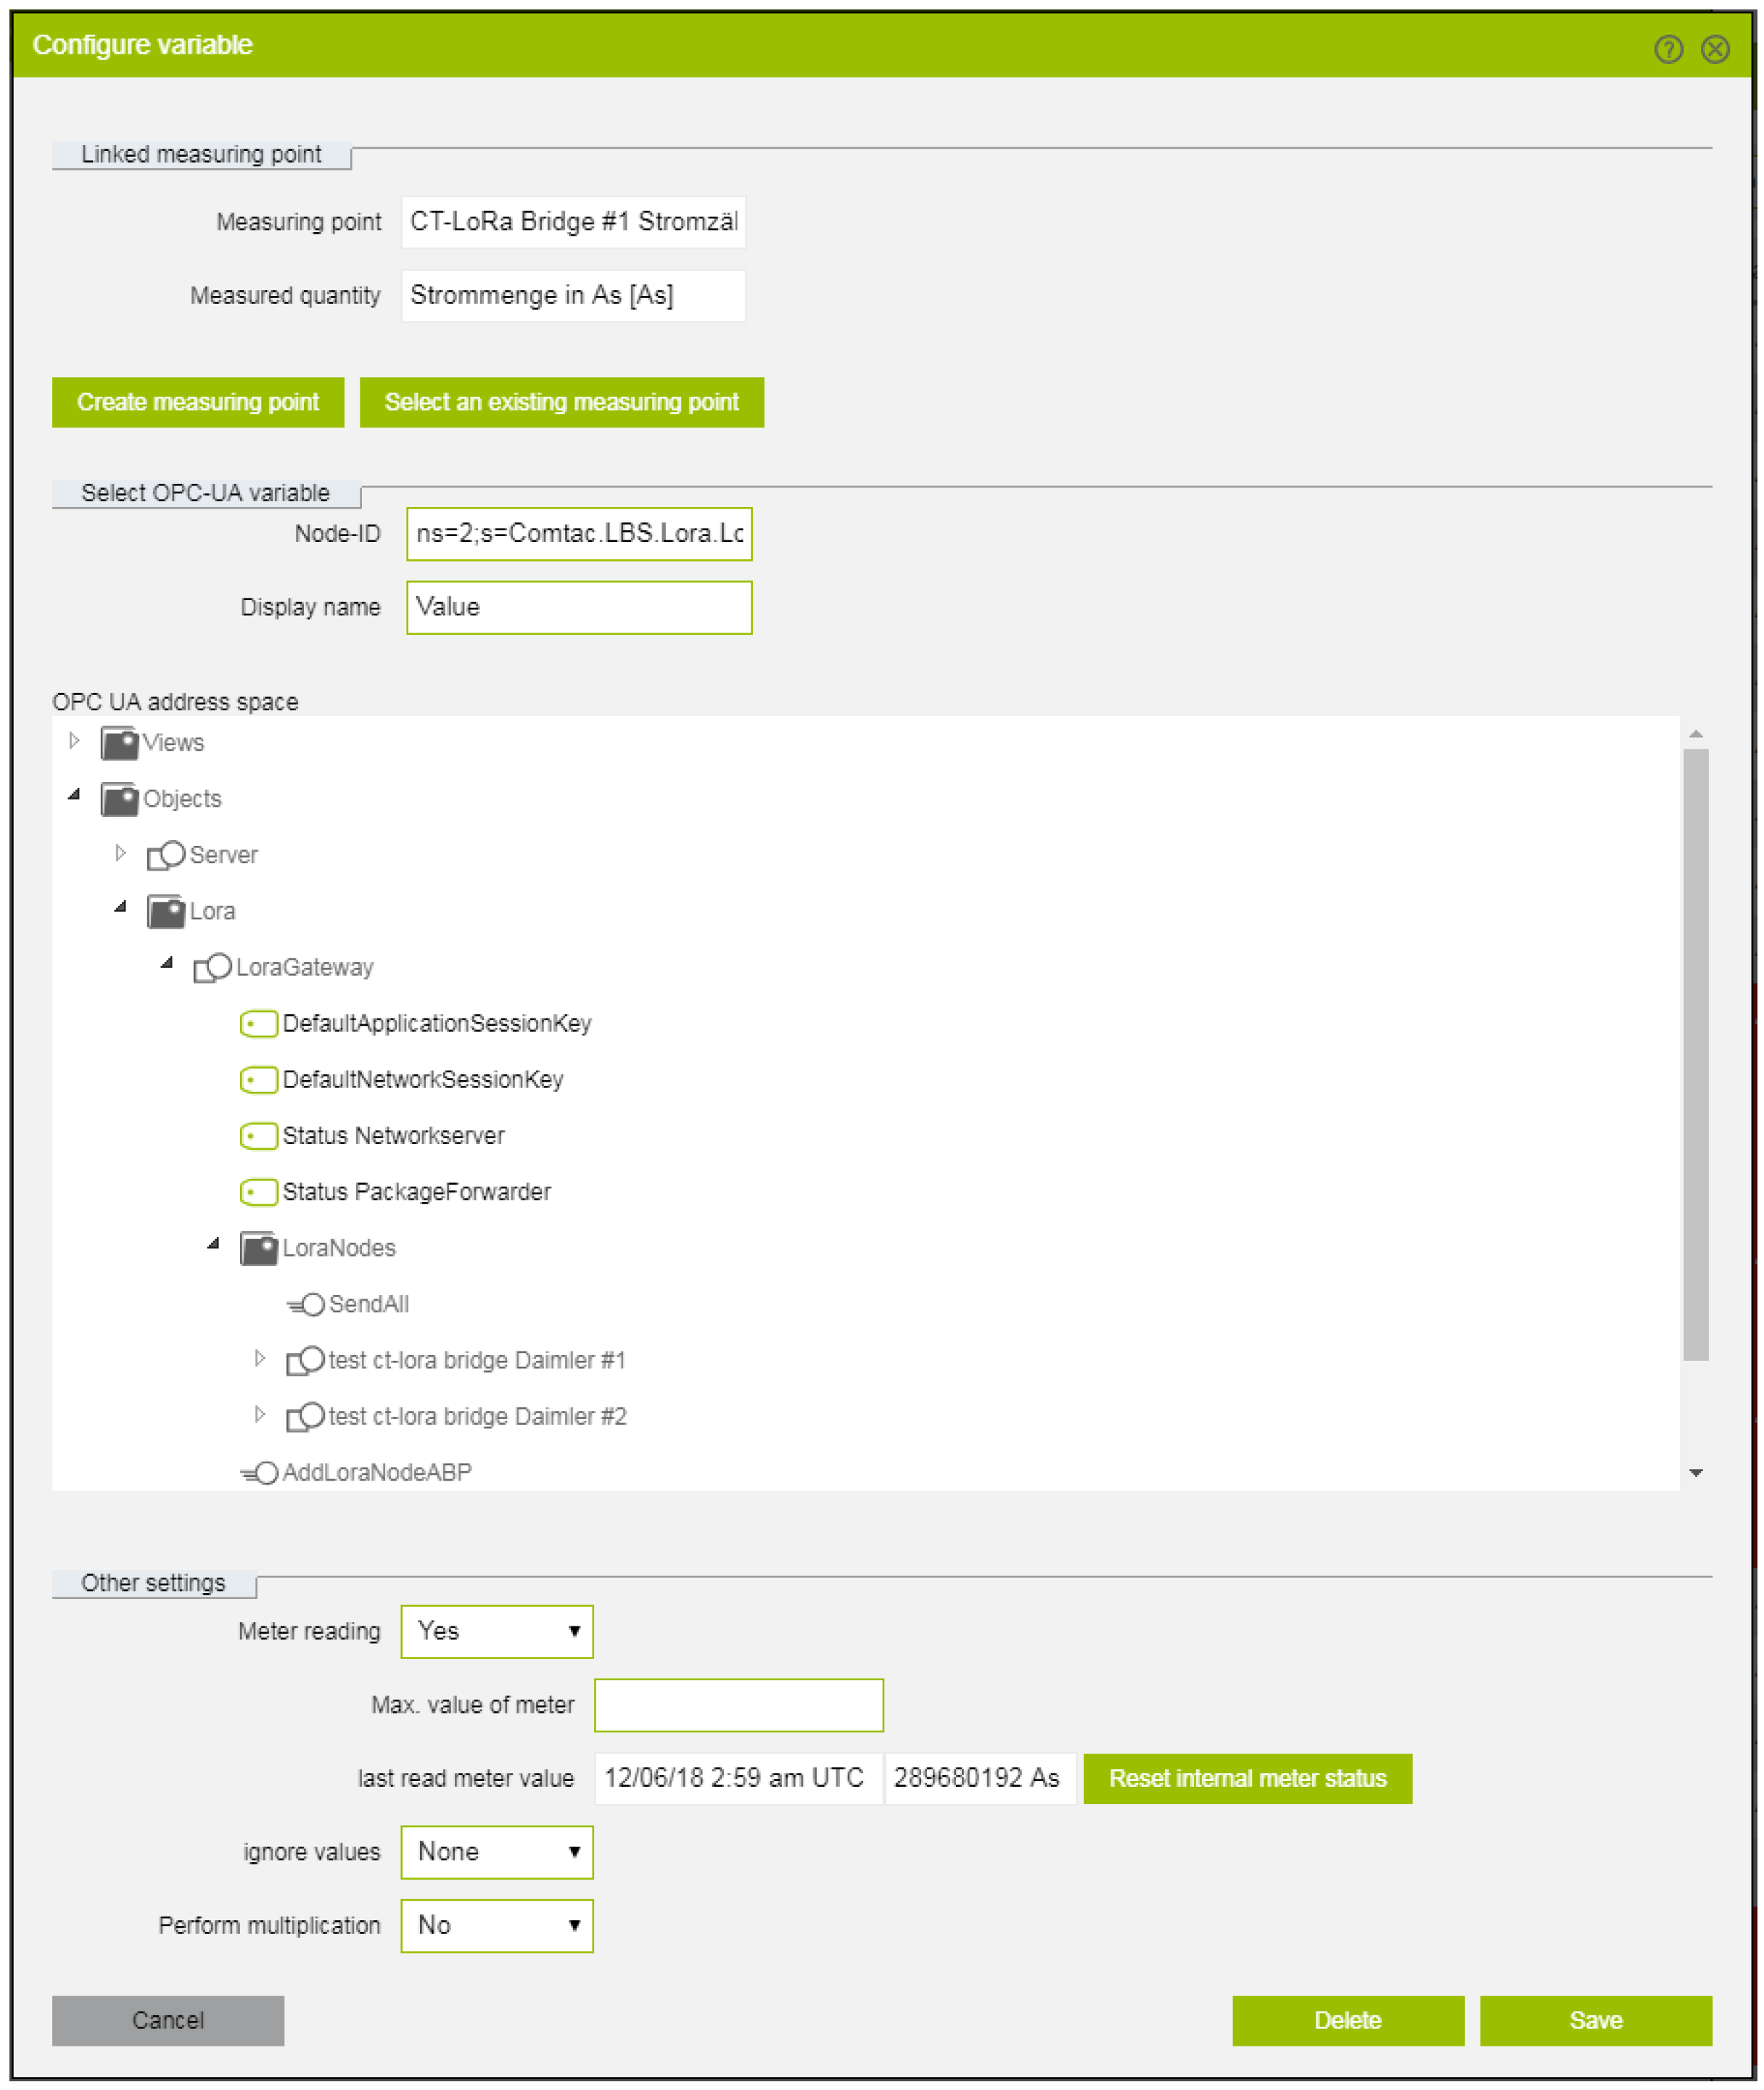
Task: Click the Views folder icon
Action: (x=119, y=743)
